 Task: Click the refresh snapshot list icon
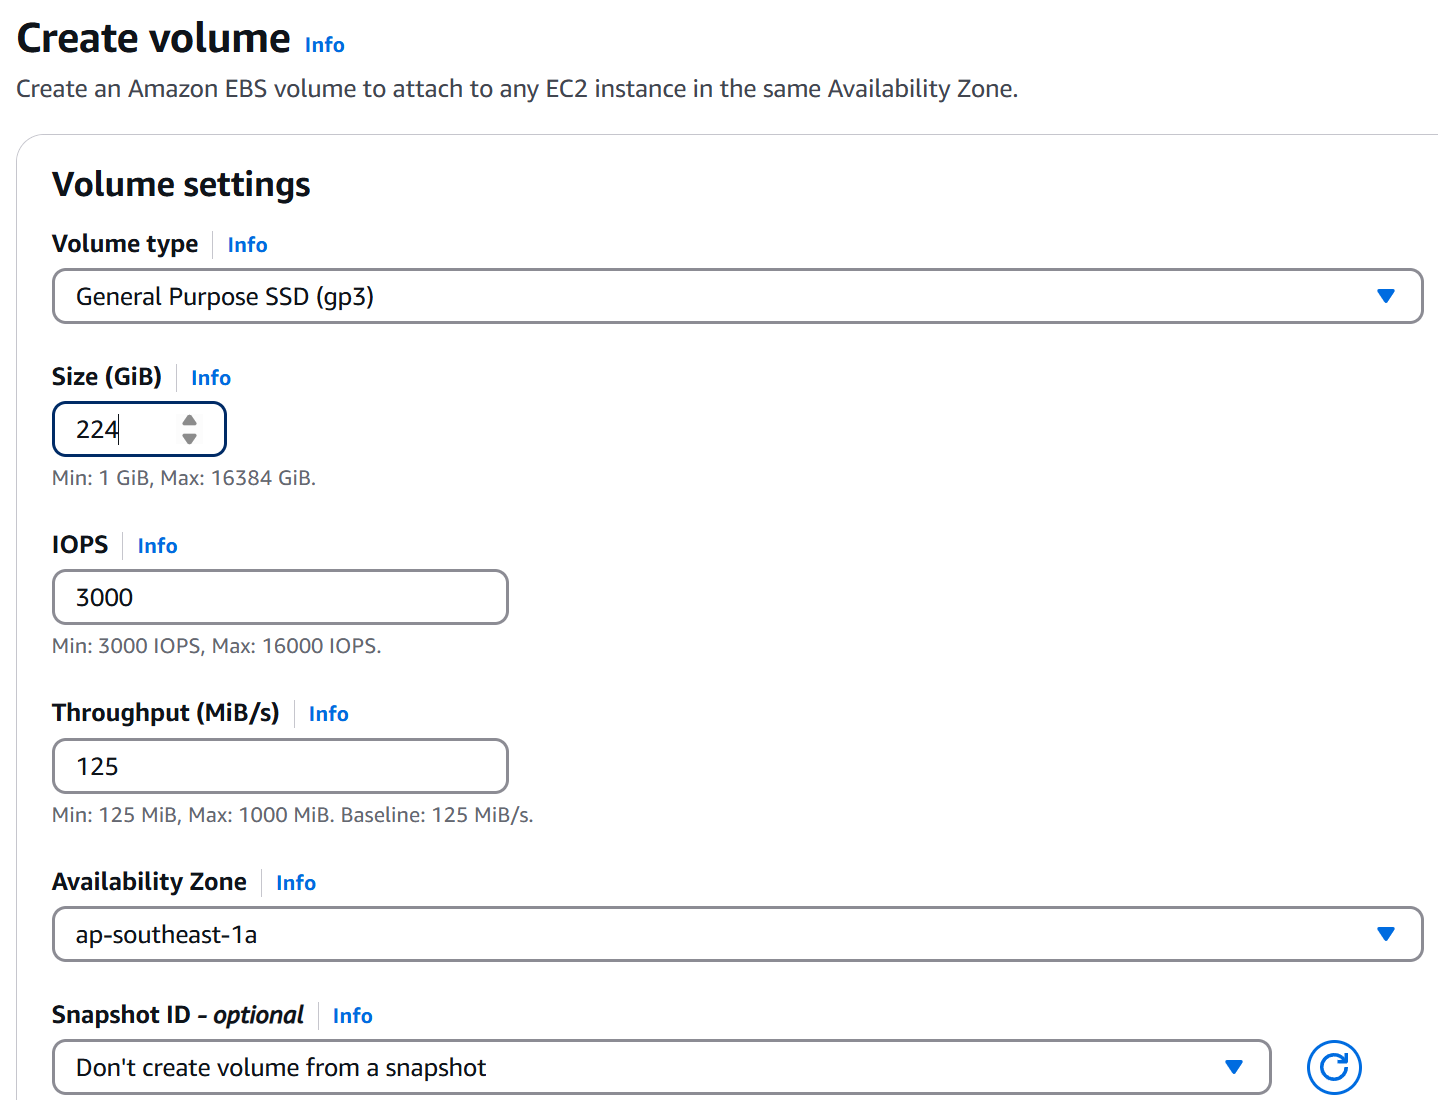[1334, 1067]
